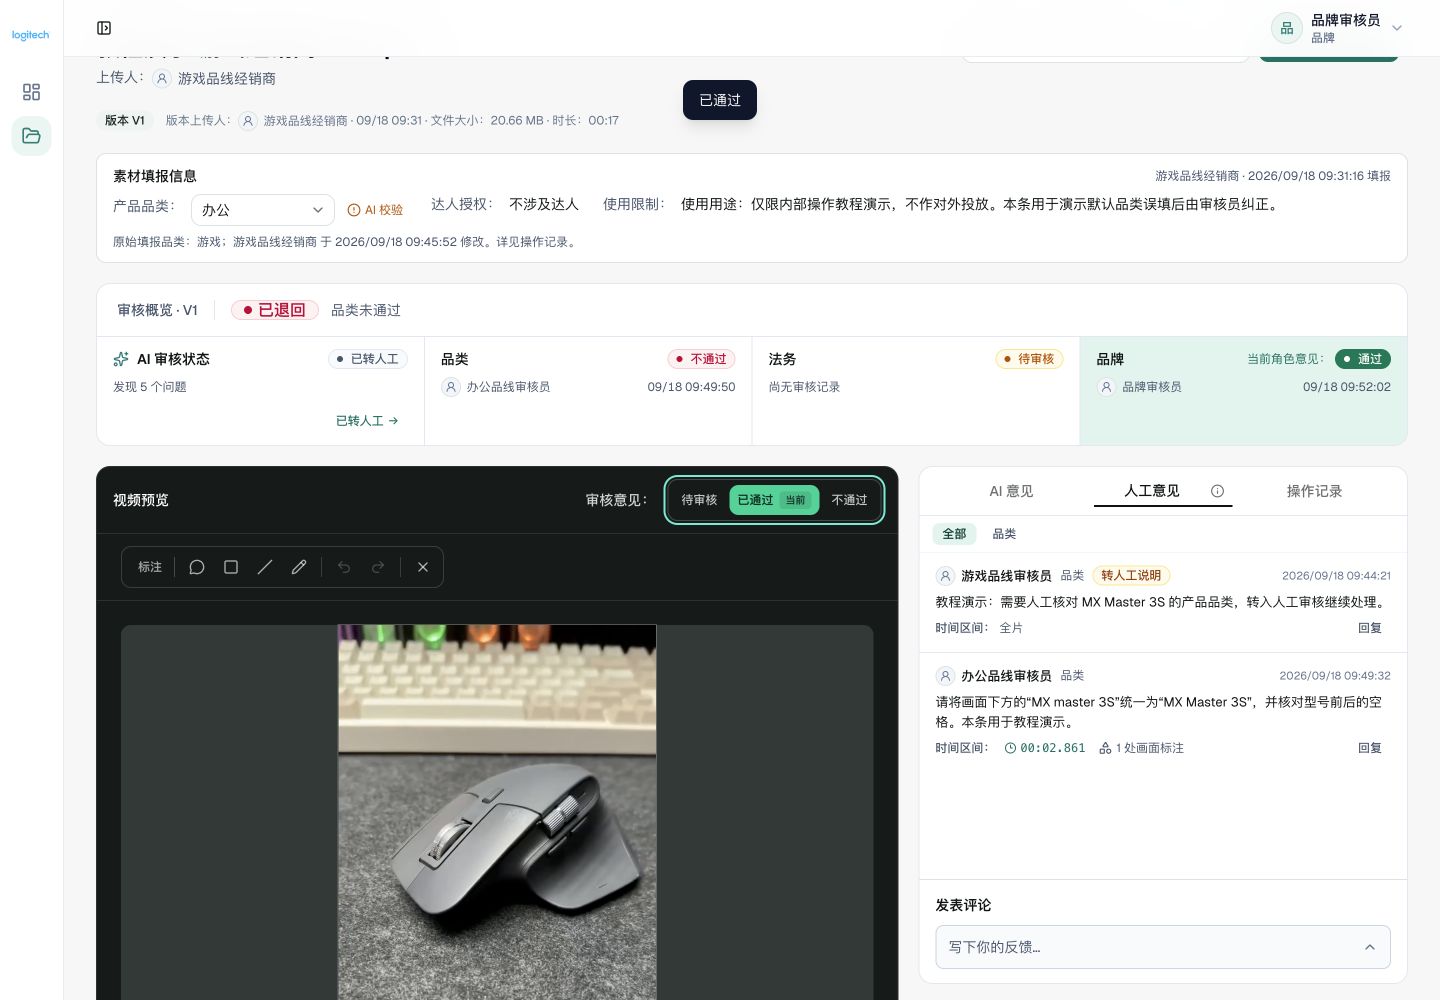Switch to the 操作记录 tab
Viewport: 1440px width, 1000px height.
[x=1314, y=491]
